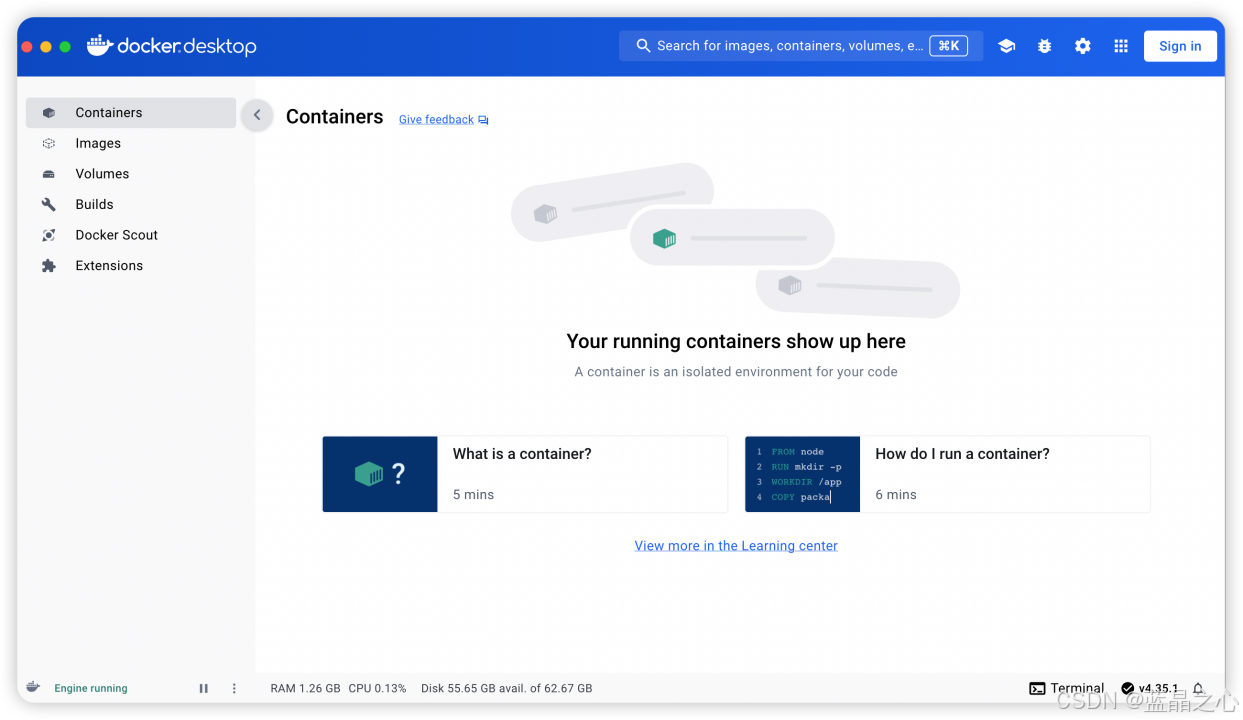This screenshot has height=720, width=1243.
Task: Click the Extensions puzzle piece icon
Action: click(49, 265)
